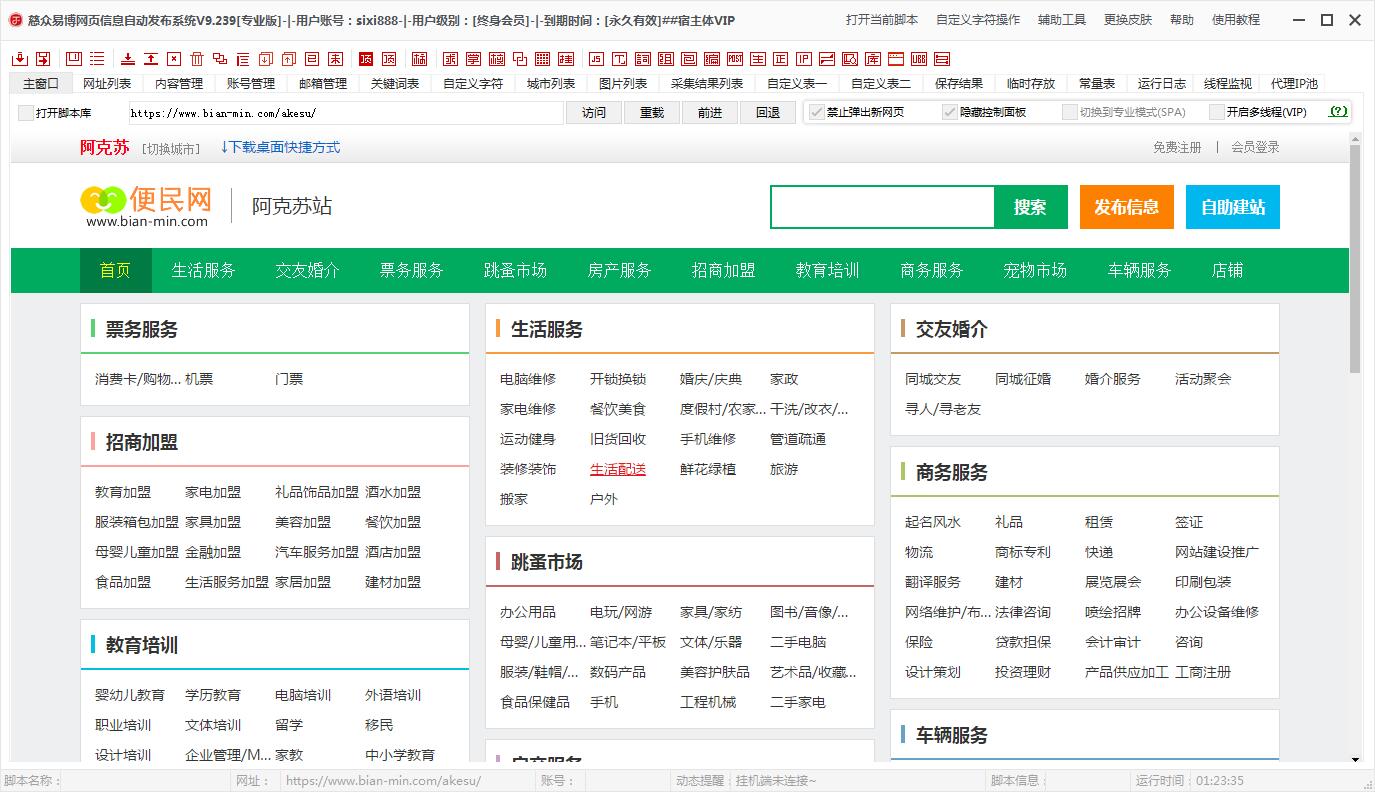Screen dimensions: 1375x792
Task: Click the 库 library toolbar icon
Action: tap(873, 59)
